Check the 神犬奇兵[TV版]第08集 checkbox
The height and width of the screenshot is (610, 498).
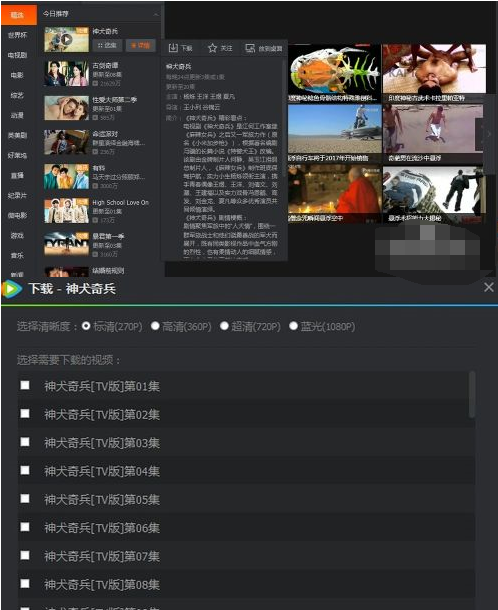(x=25, y=584)
